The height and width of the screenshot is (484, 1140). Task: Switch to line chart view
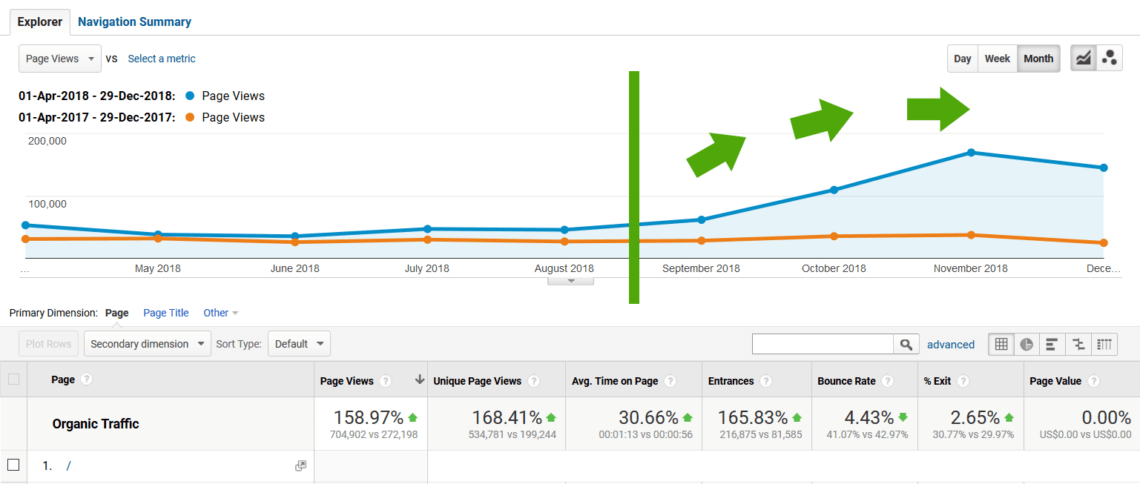coord(1083,59)
